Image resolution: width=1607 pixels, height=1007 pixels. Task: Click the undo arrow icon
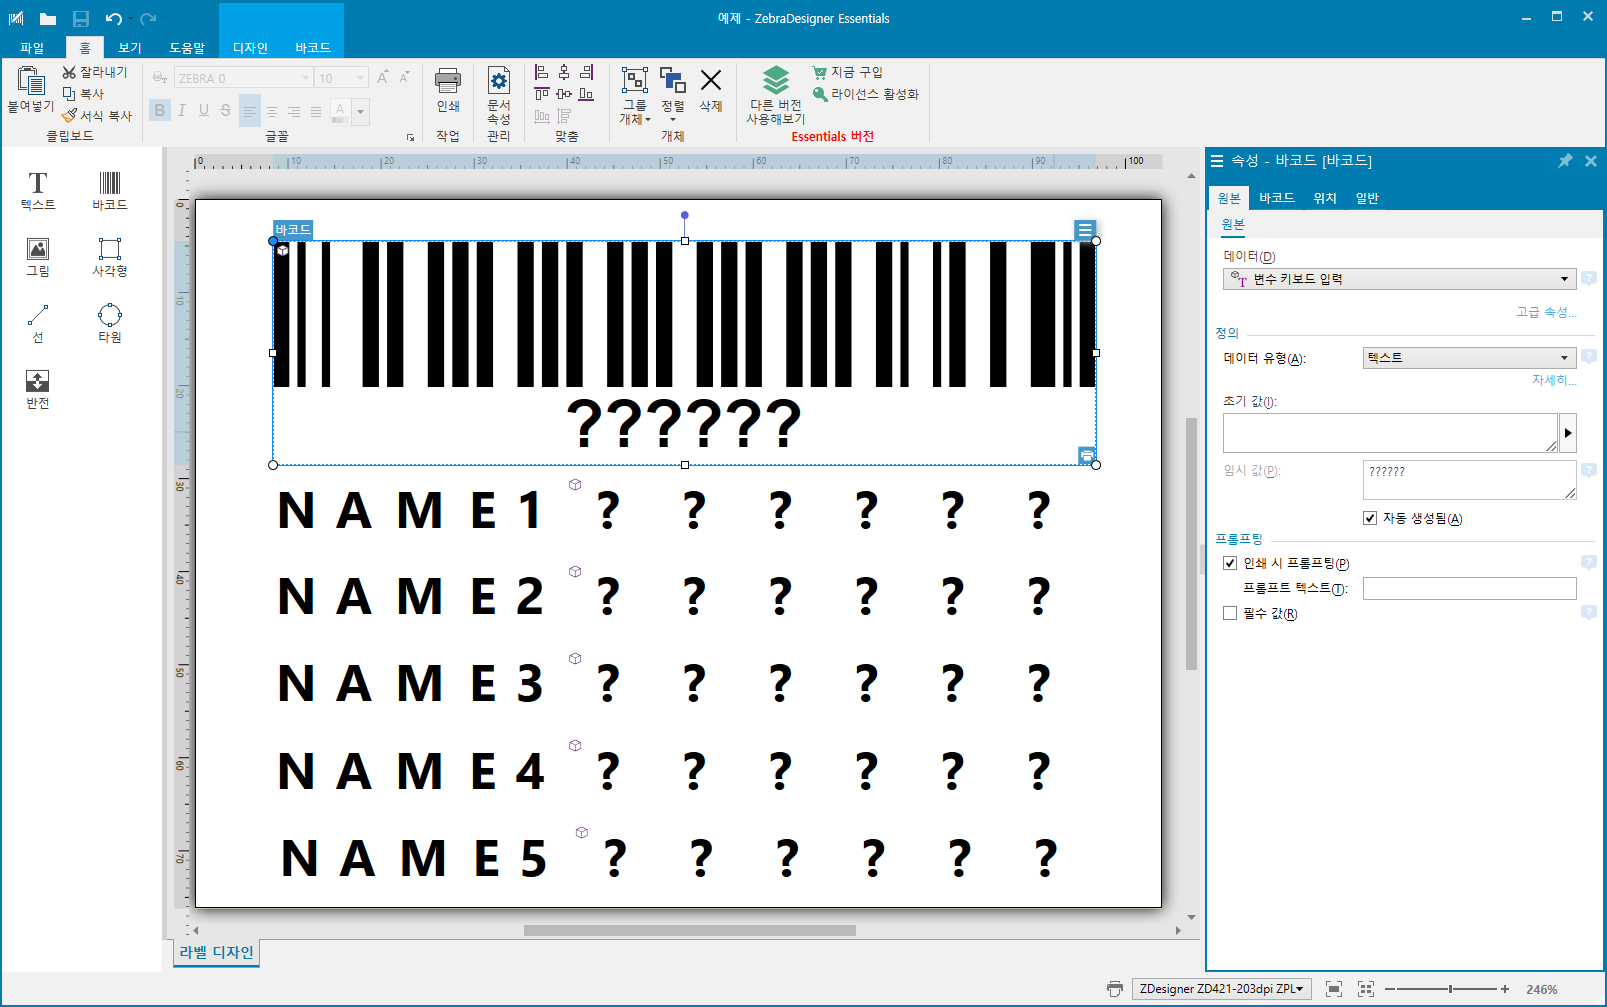[x=113, y=19]
